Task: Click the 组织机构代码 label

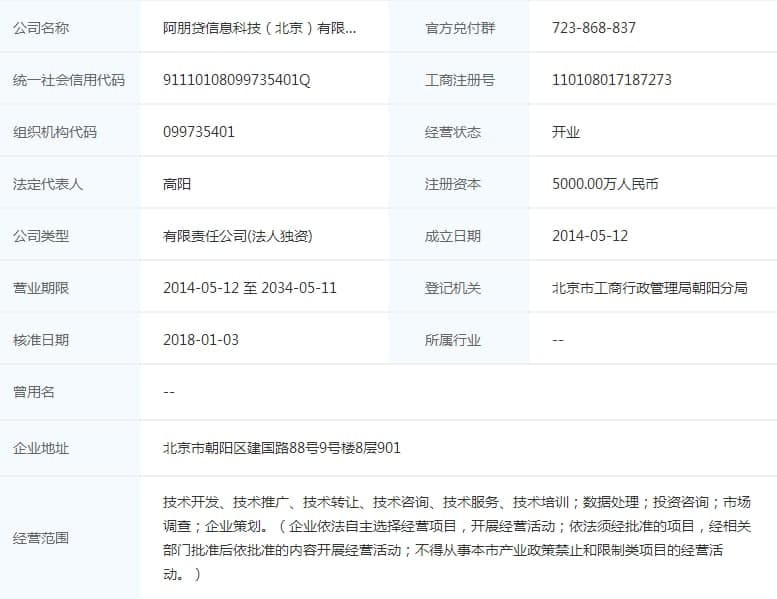Action: (55, 132)
